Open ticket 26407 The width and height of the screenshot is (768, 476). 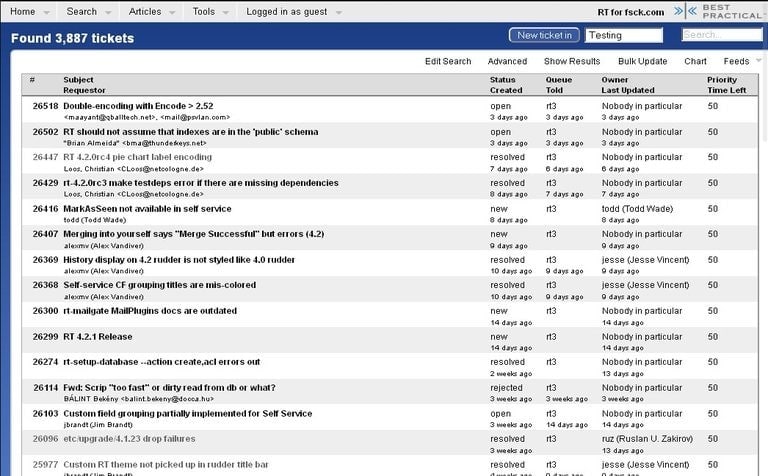(46, 234)
